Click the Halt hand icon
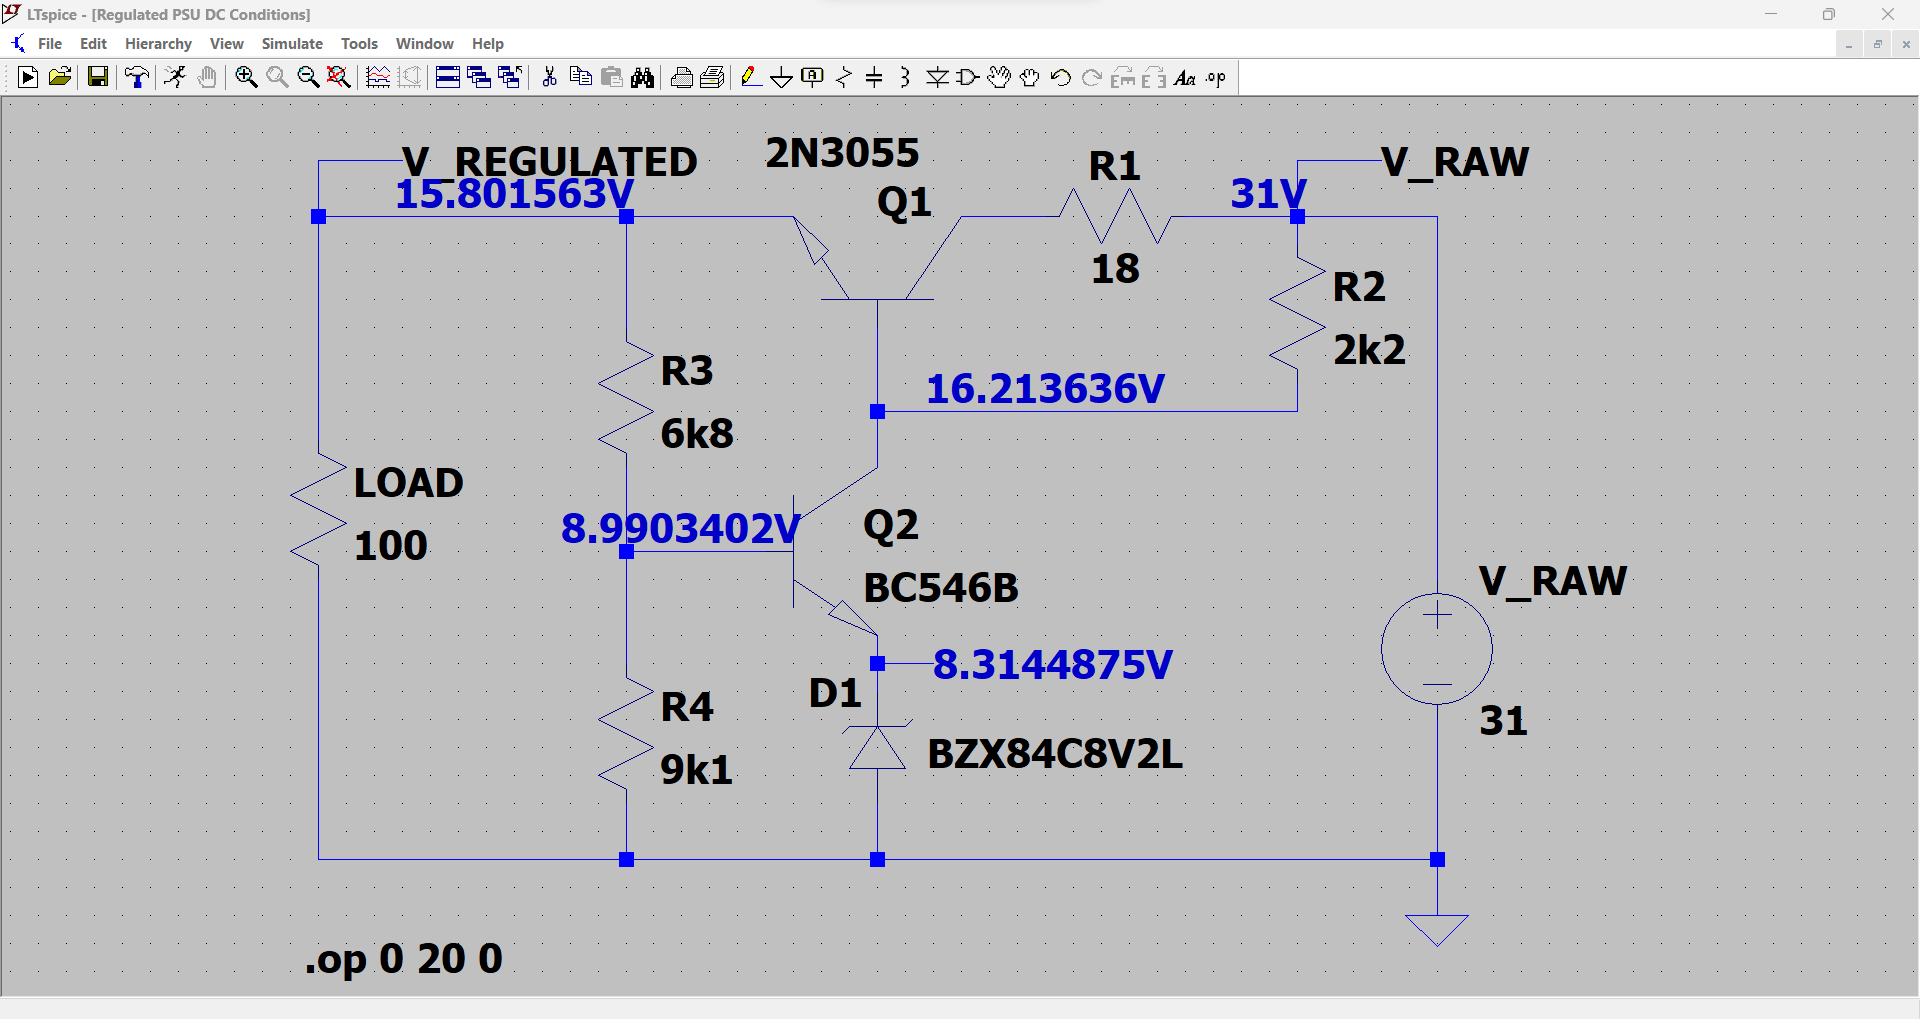The height and width of the screenshot is (1019, 1920). tap(207, 77)
